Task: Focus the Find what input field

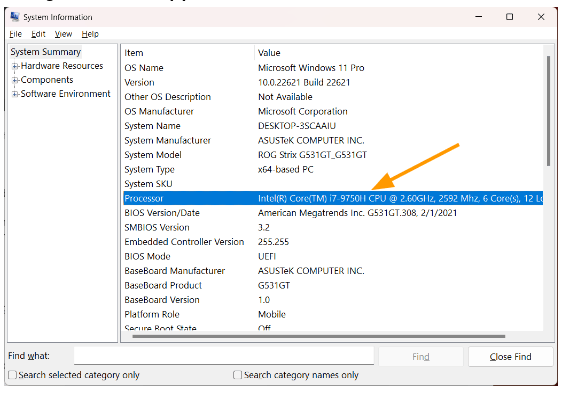Action: tap(224, 355)
